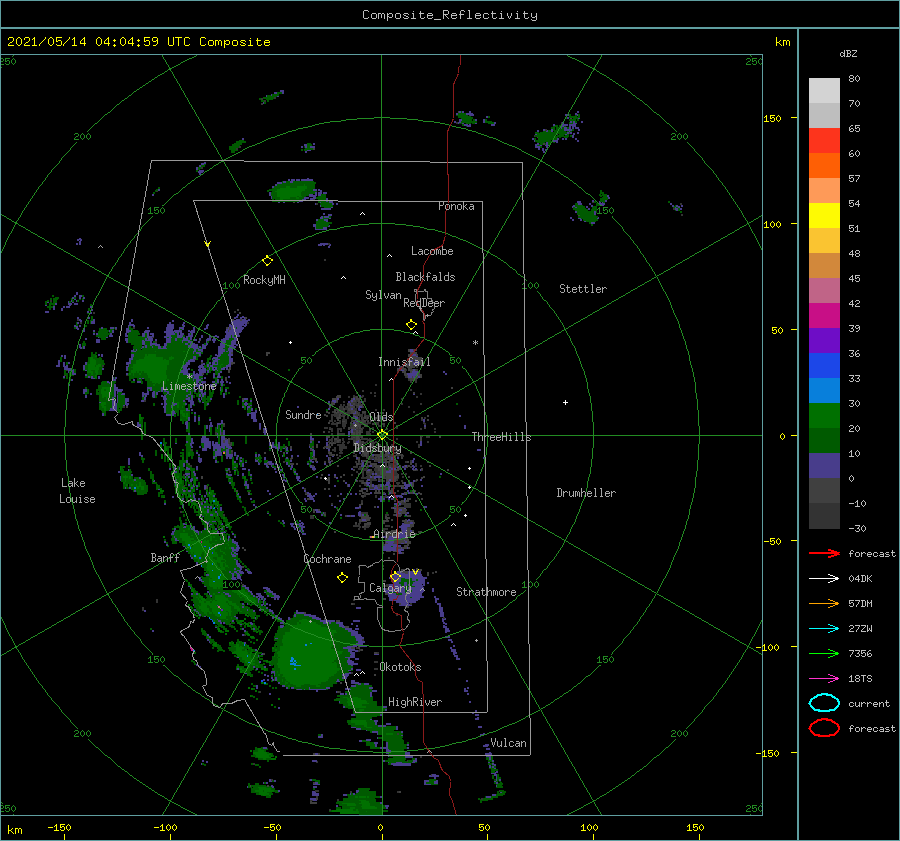Click the bright green band above 20 dBZ
The width and height of the screenshot is (900, 841).
tap(824, 416)
